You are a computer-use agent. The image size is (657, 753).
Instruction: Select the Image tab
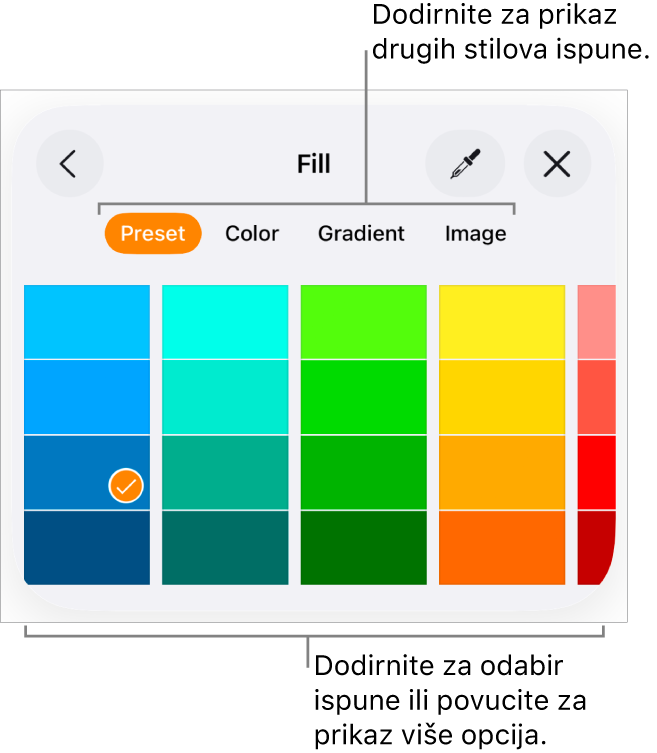[x=475, y=234]
